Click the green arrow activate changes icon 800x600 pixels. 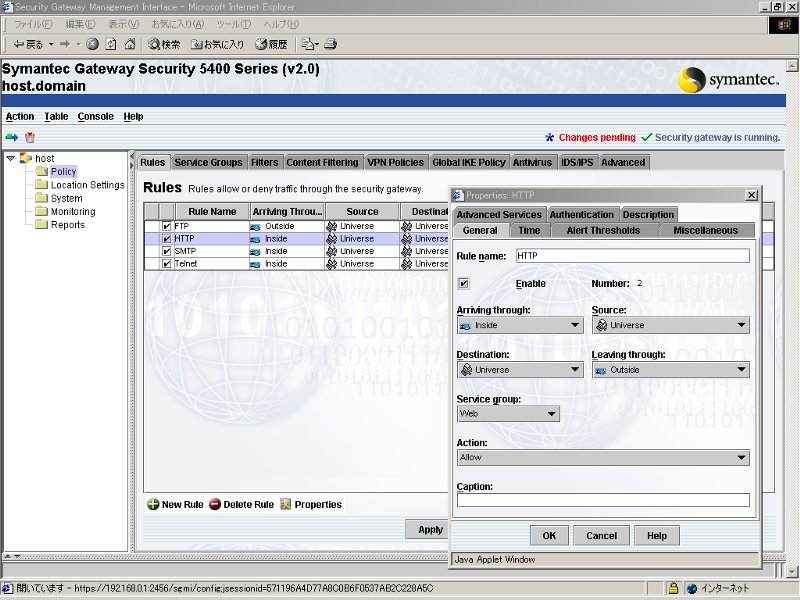pyautogui.click(x=12, y=137)
